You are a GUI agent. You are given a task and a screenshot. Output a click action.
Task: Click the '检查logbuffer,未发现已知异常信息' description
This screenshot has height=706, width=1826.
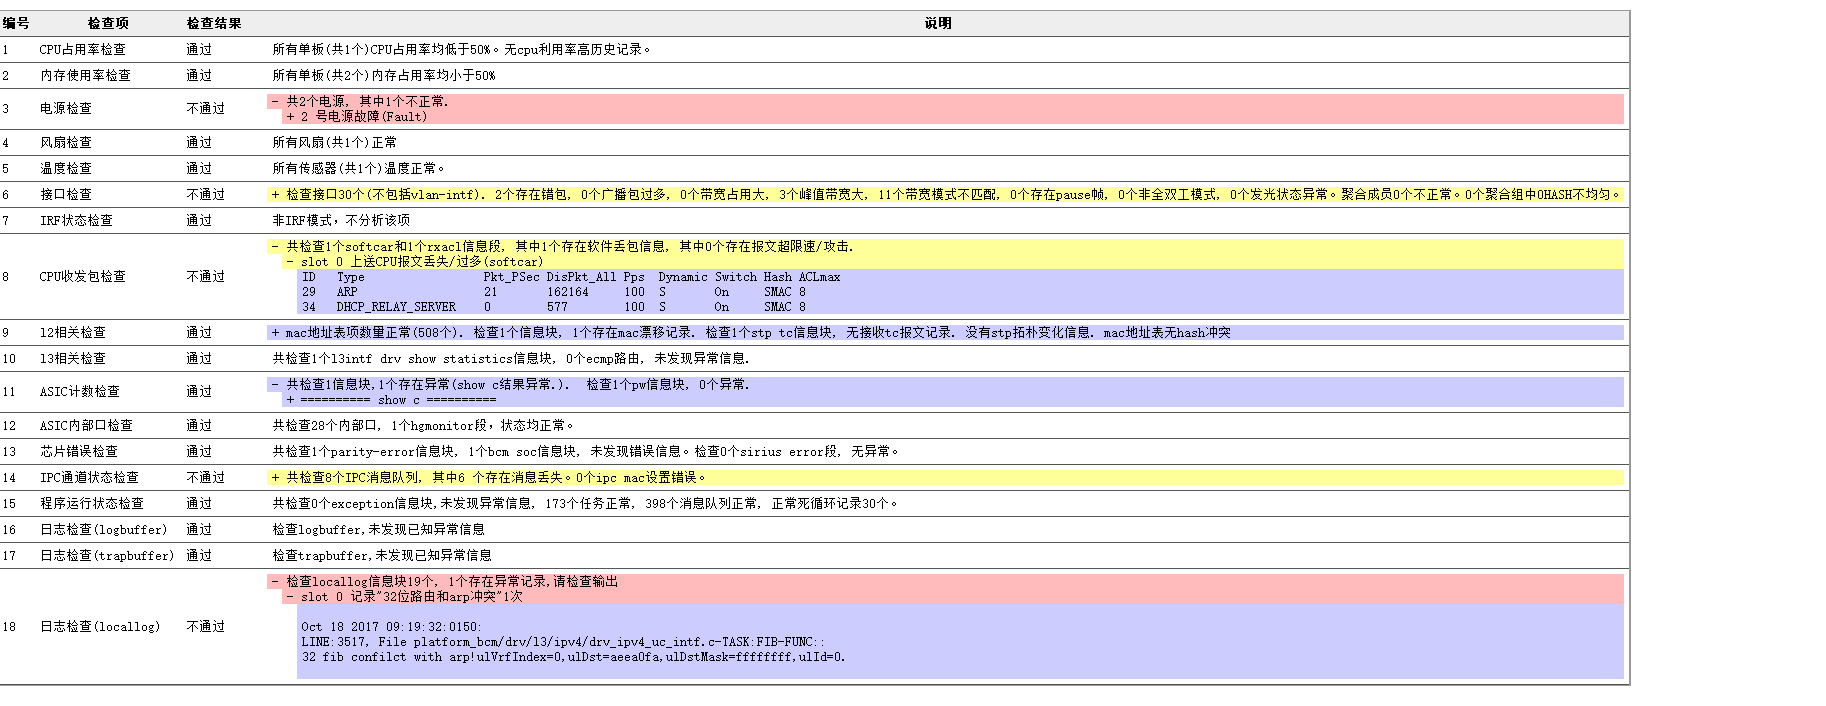pos(379,529)
